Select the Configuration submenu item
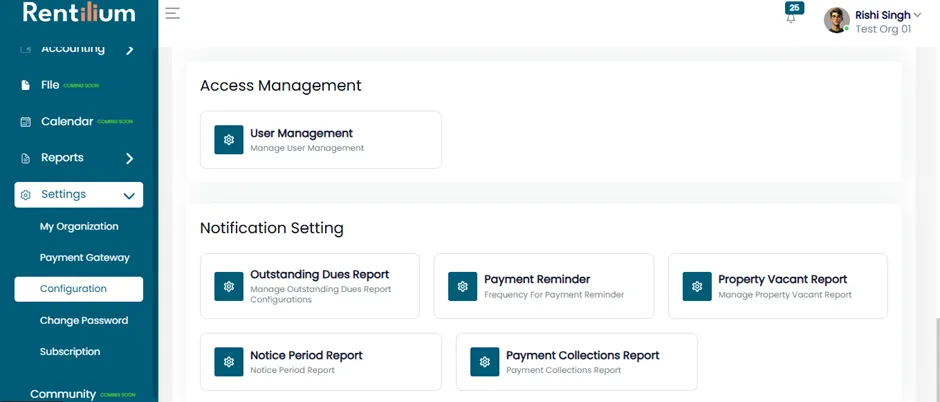The height and width of the screenshot is (402, 940). pos(79,289)
